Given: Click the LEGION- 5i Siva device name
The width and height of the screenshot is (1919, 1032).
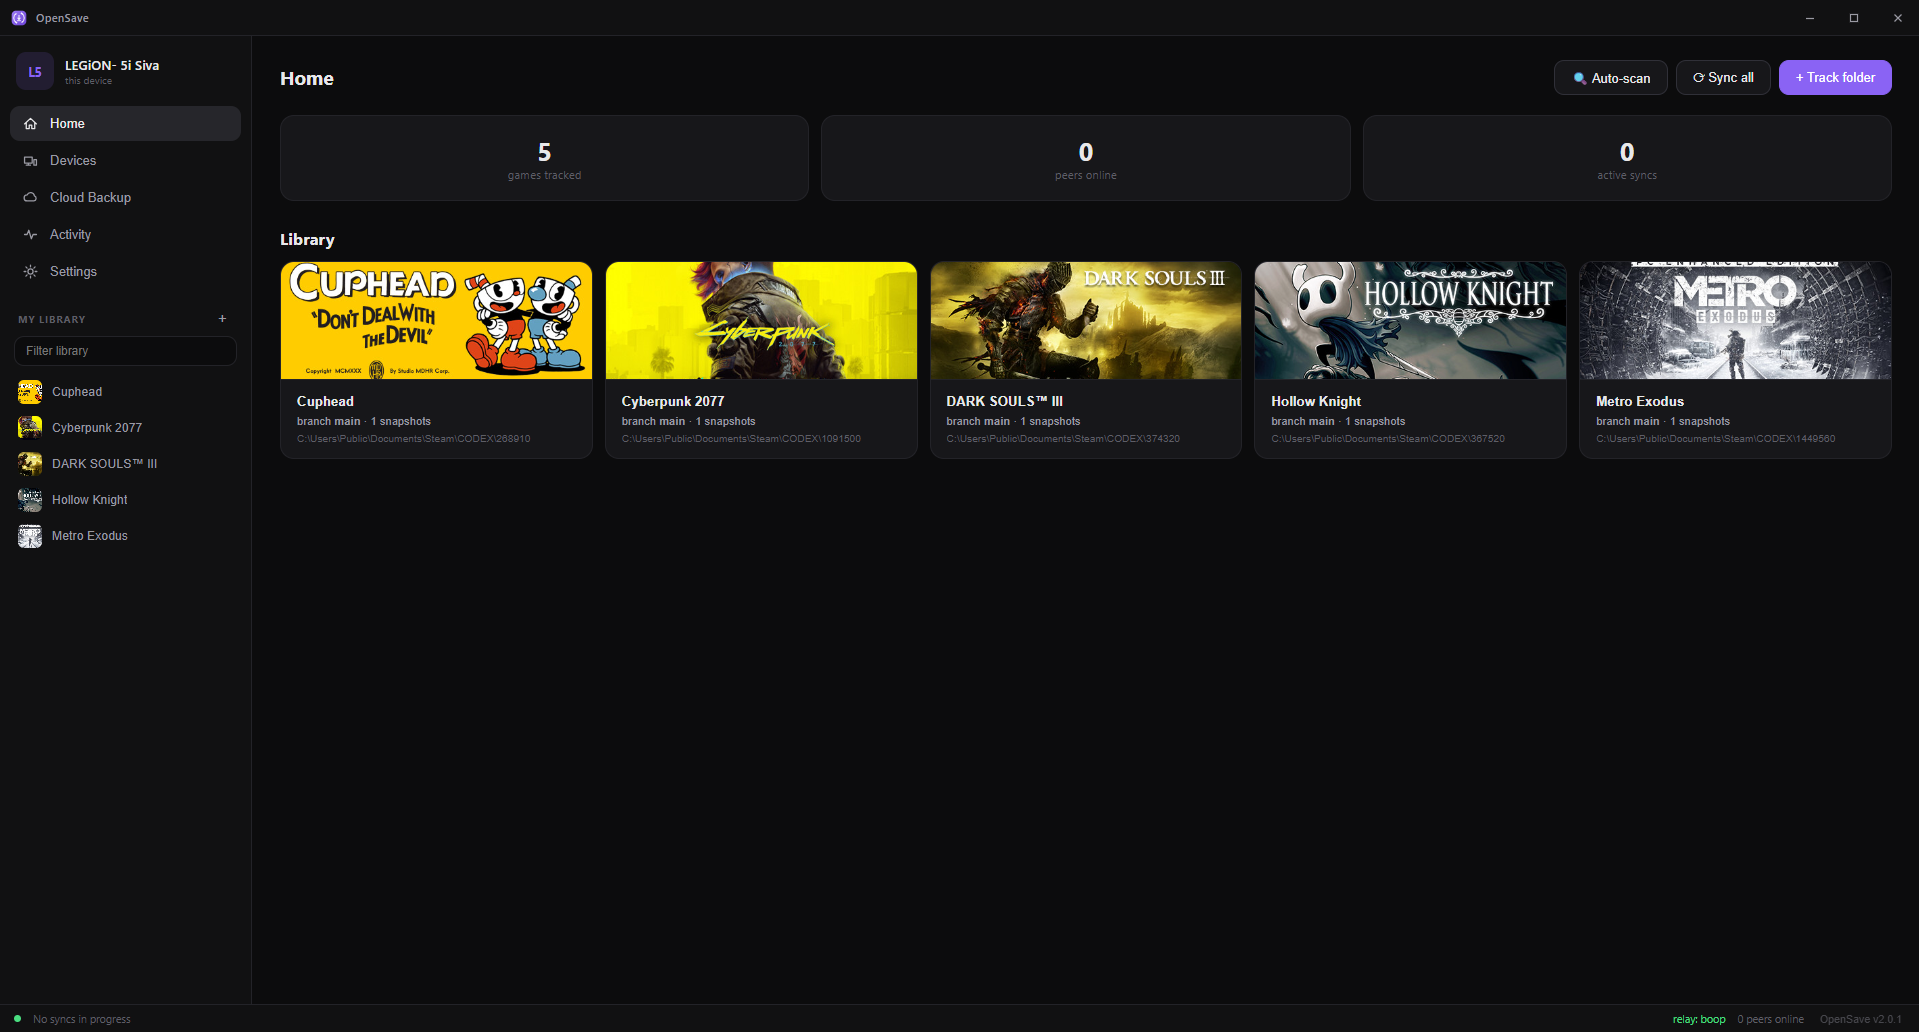Looking at the screenshot, I should (x=112, y=66).
